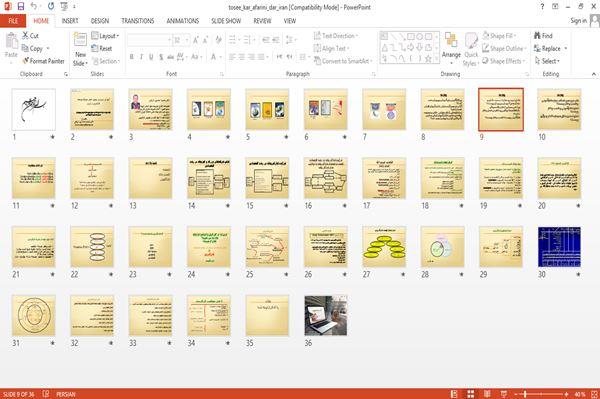600x399 pixels.
Task: Switch to the SLIDE SHOW tab
Action: click(226, 21)
